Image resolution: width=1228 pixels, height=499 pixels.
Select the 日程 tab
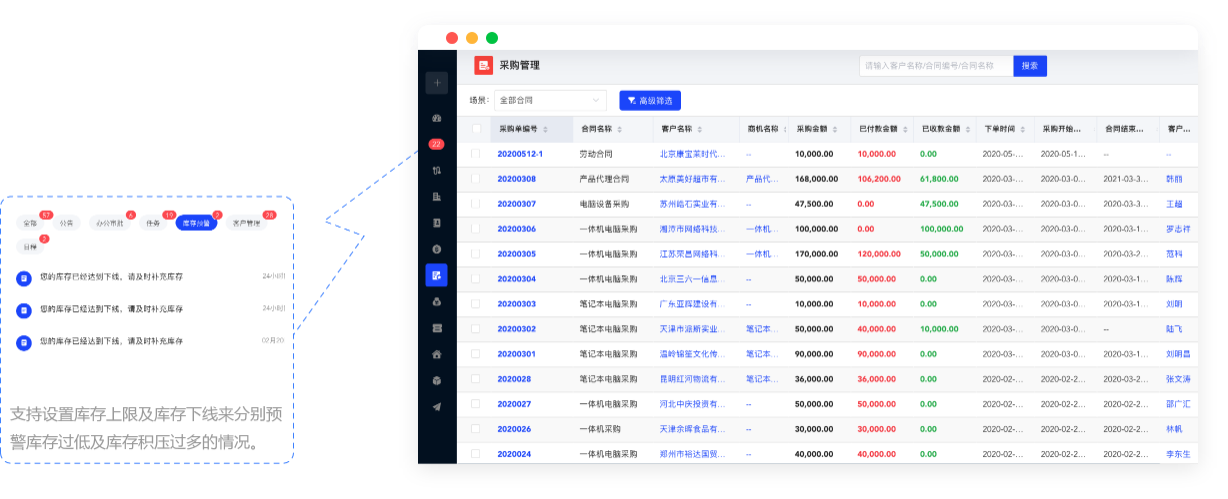(x=31, y=245)
